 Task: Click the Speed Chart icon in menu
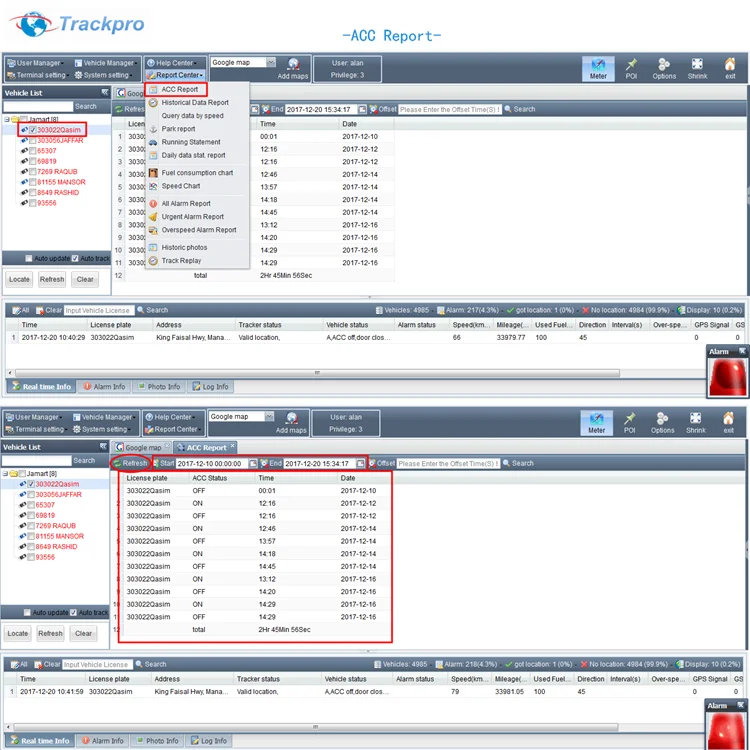coord(153,186)
